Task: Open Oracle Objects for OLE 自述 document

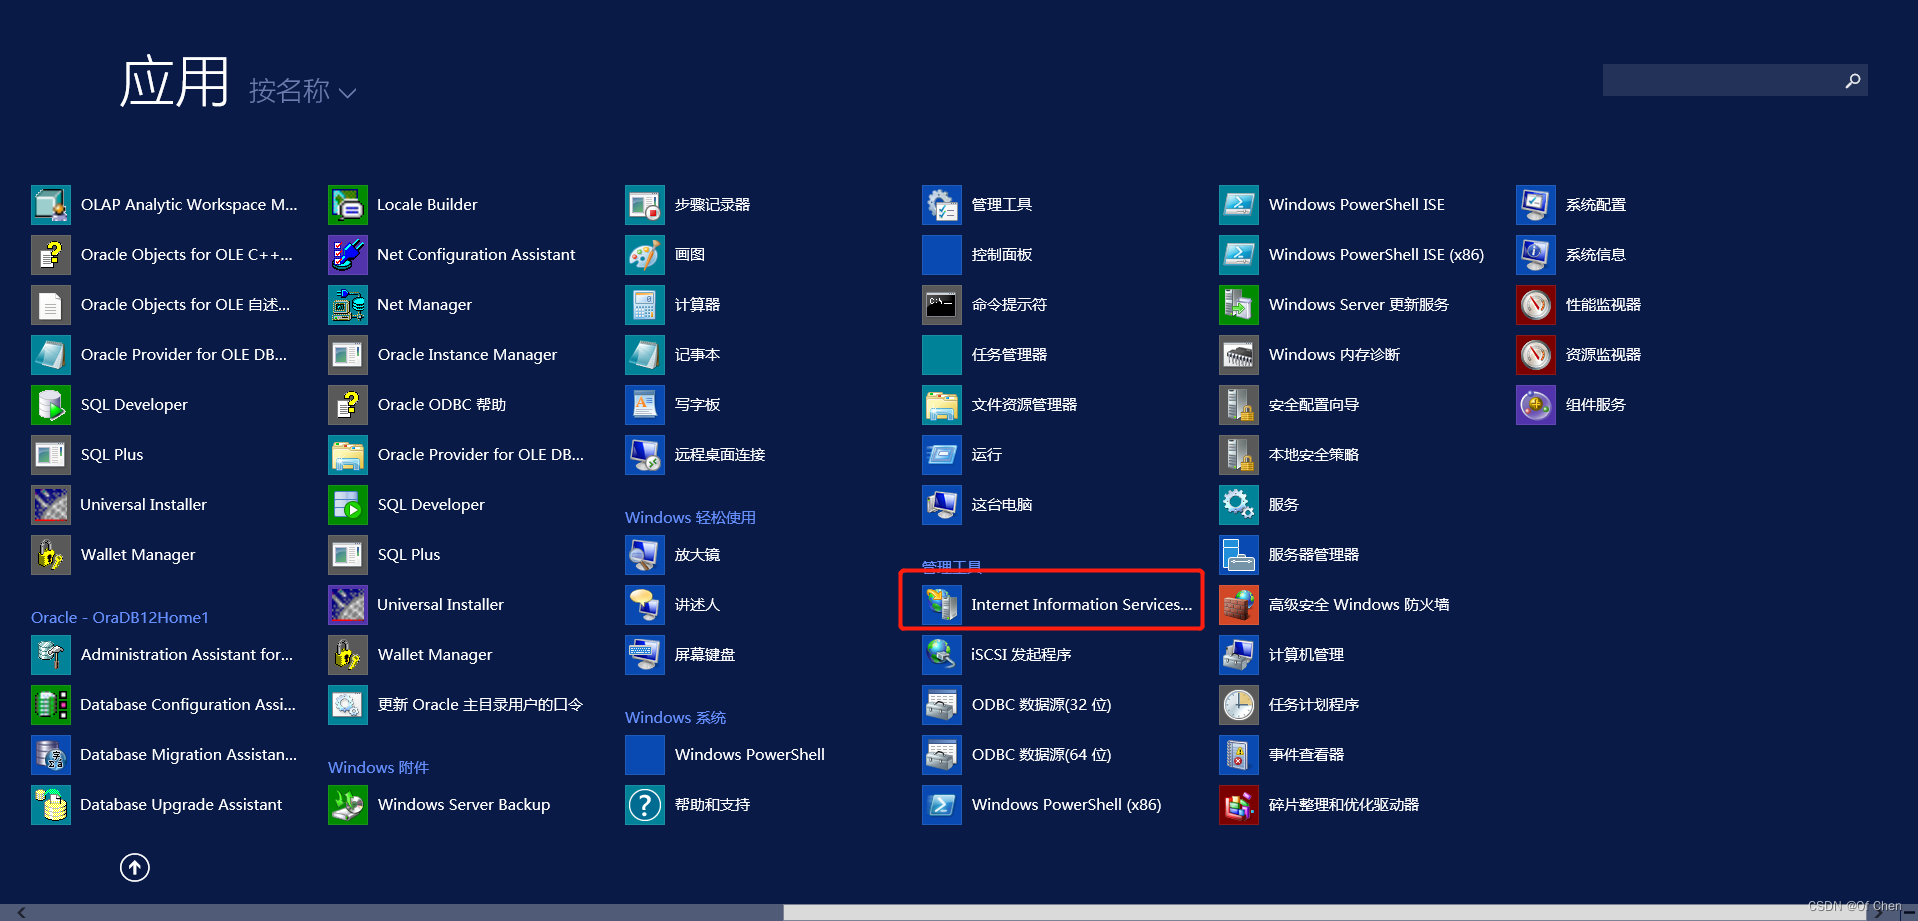Action: [x=161, y=305]
